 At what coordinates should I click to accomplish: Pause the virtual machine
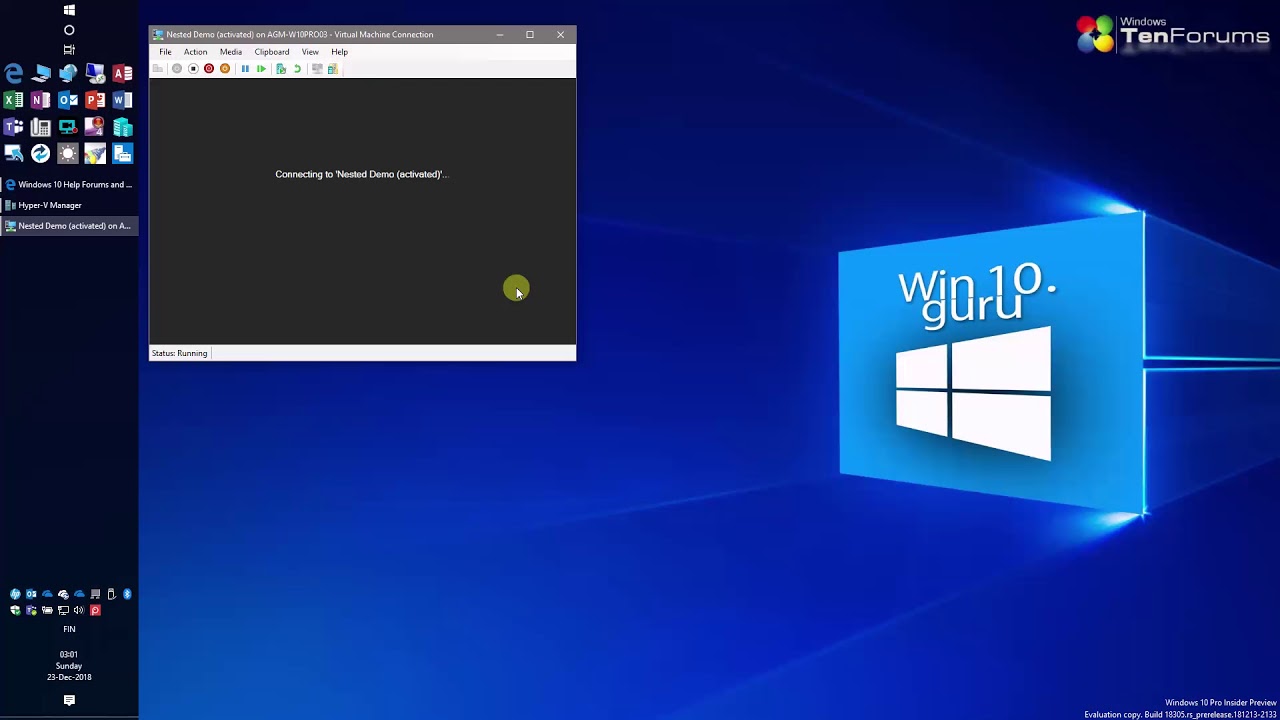coord(245,68)
